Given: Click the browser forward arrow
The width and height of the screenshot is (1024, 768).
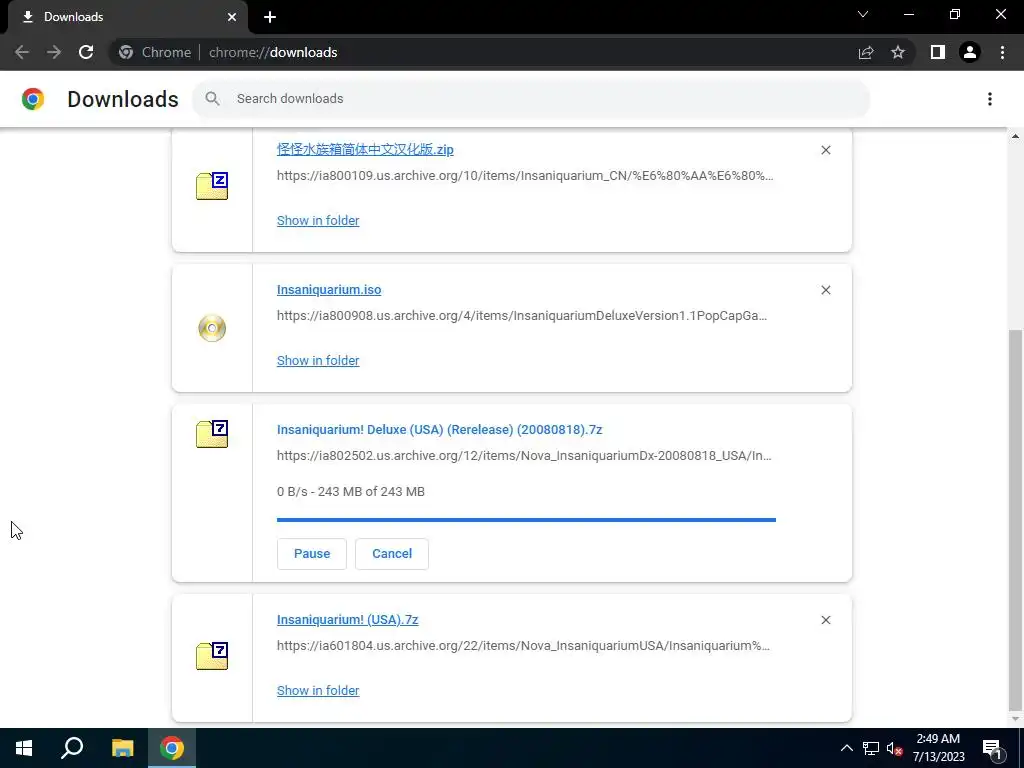Looking at the screenshot, I should tap(54, 52).
